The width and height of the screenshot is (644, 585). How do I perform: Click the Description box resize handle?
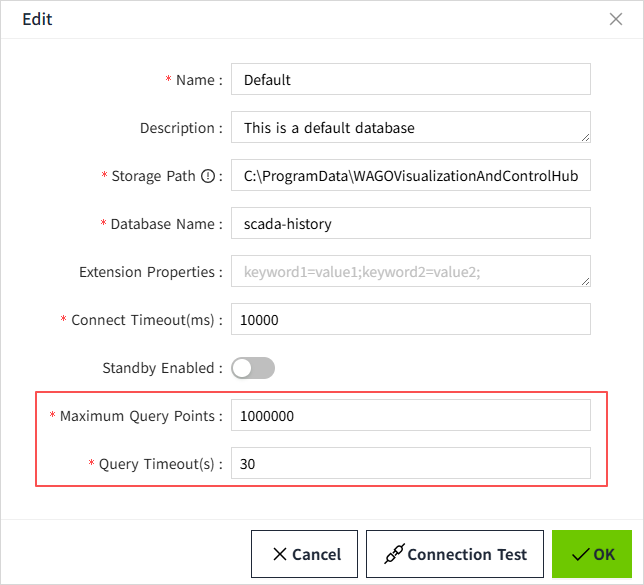585,138
